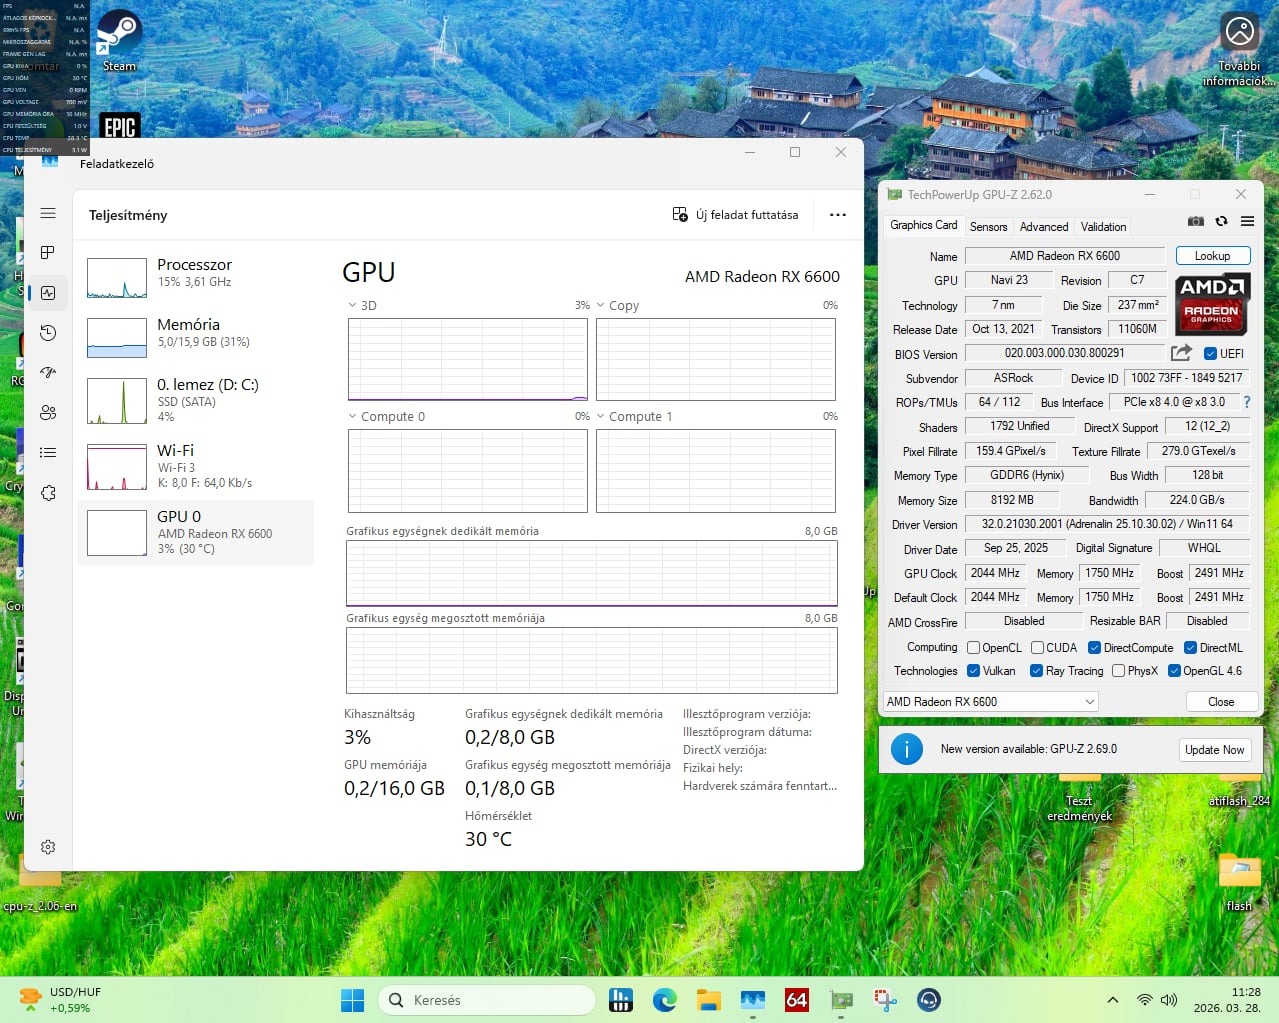Toggle the PhysX checkbox
1279x1023 pixels.
(x=1118, y=671)
